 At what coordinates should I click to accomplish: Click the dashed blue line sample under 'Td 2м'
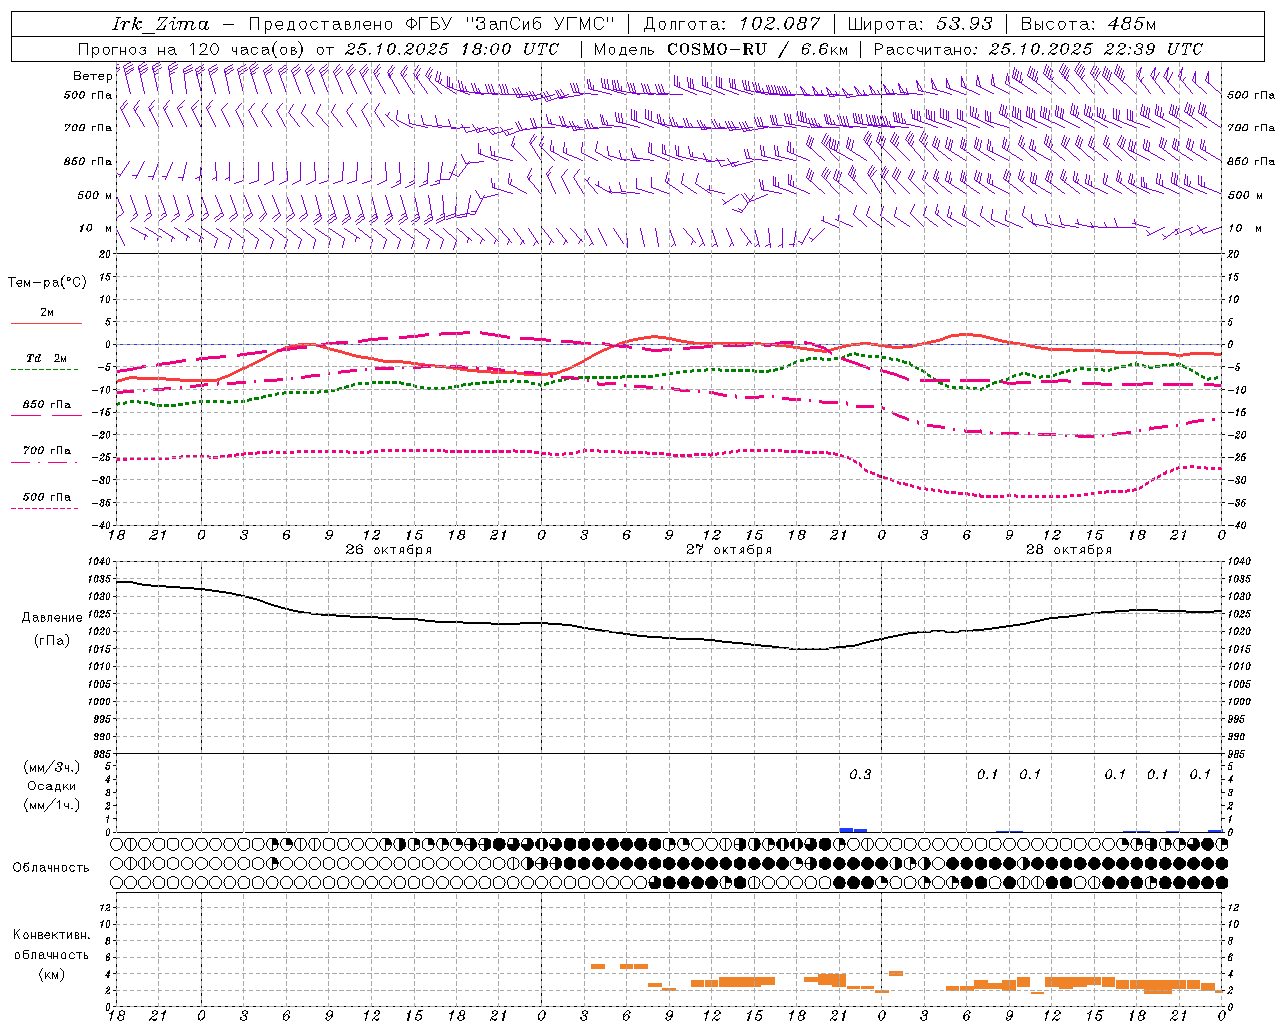46,370
